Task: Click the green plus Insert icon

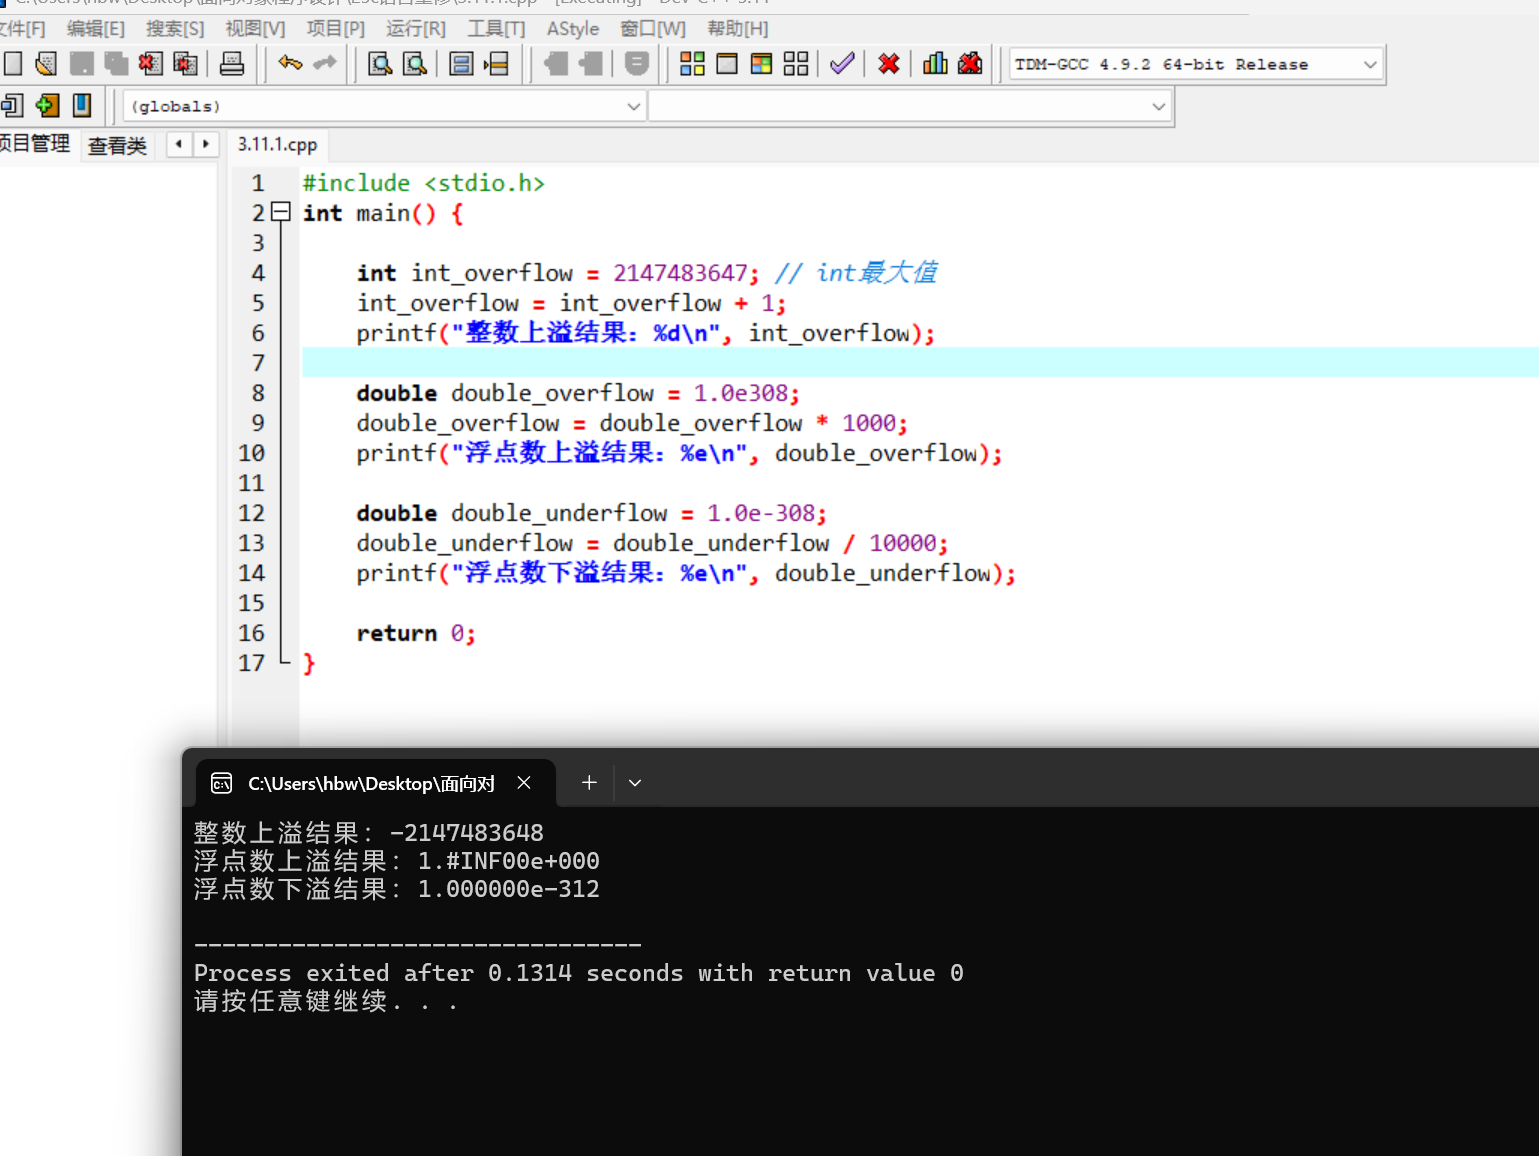Action: pyautogui.click(x=47, y=105)
